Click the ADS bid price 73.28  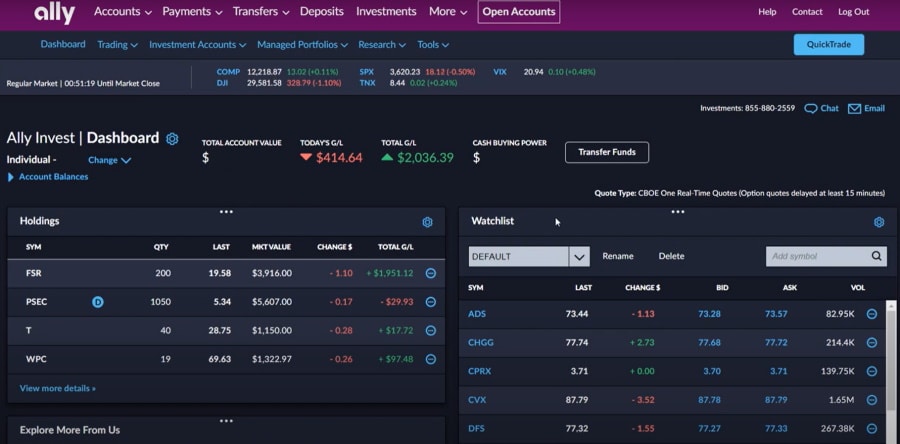tap(709, 314)
